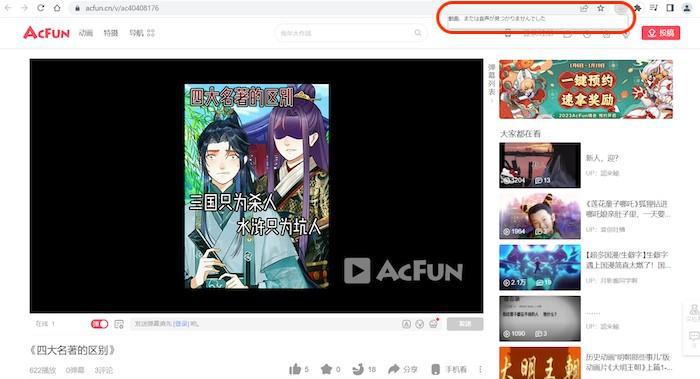The image size is (700, 379).
Task: Bookmark this page with the star icon
Action: (601, 8)
